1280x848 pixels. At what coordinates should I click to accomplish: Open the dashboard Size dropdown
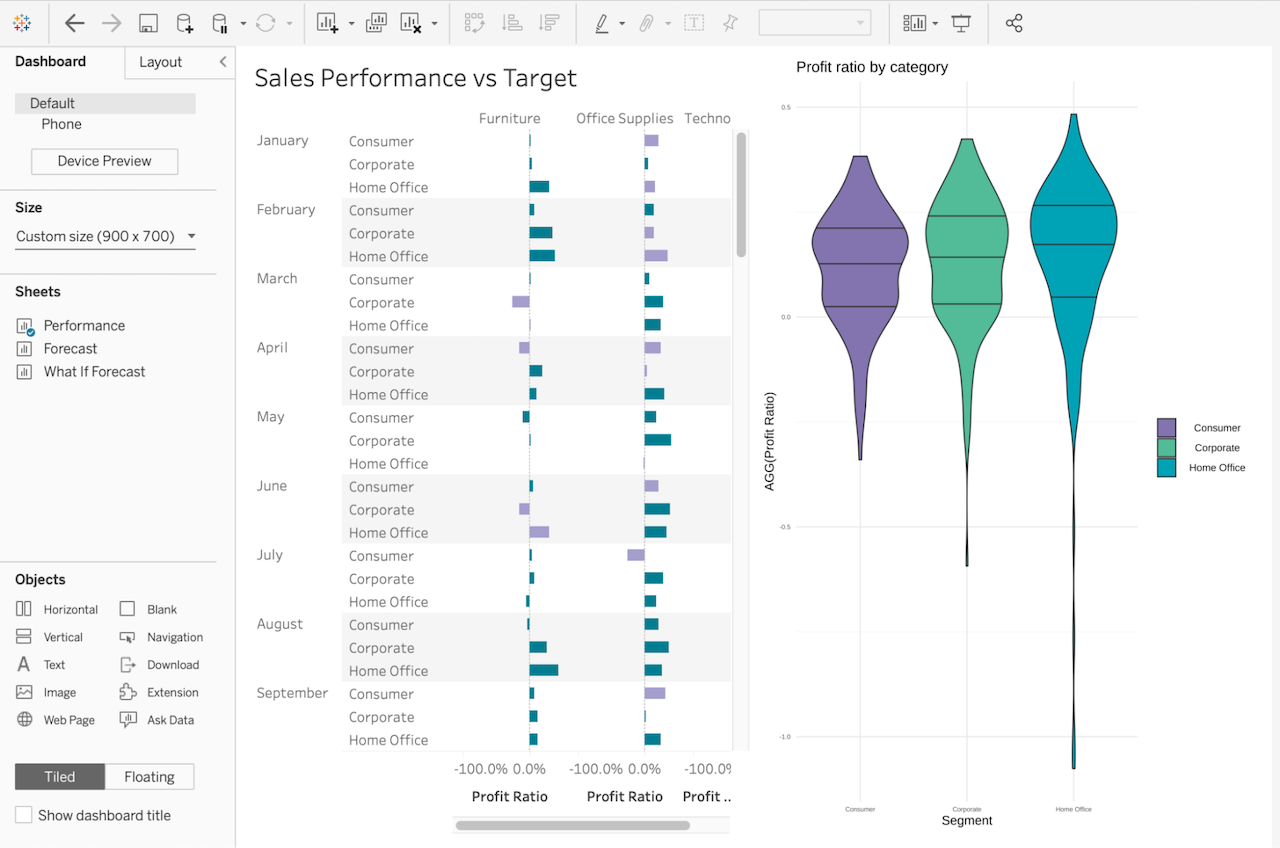click(104, 236)
